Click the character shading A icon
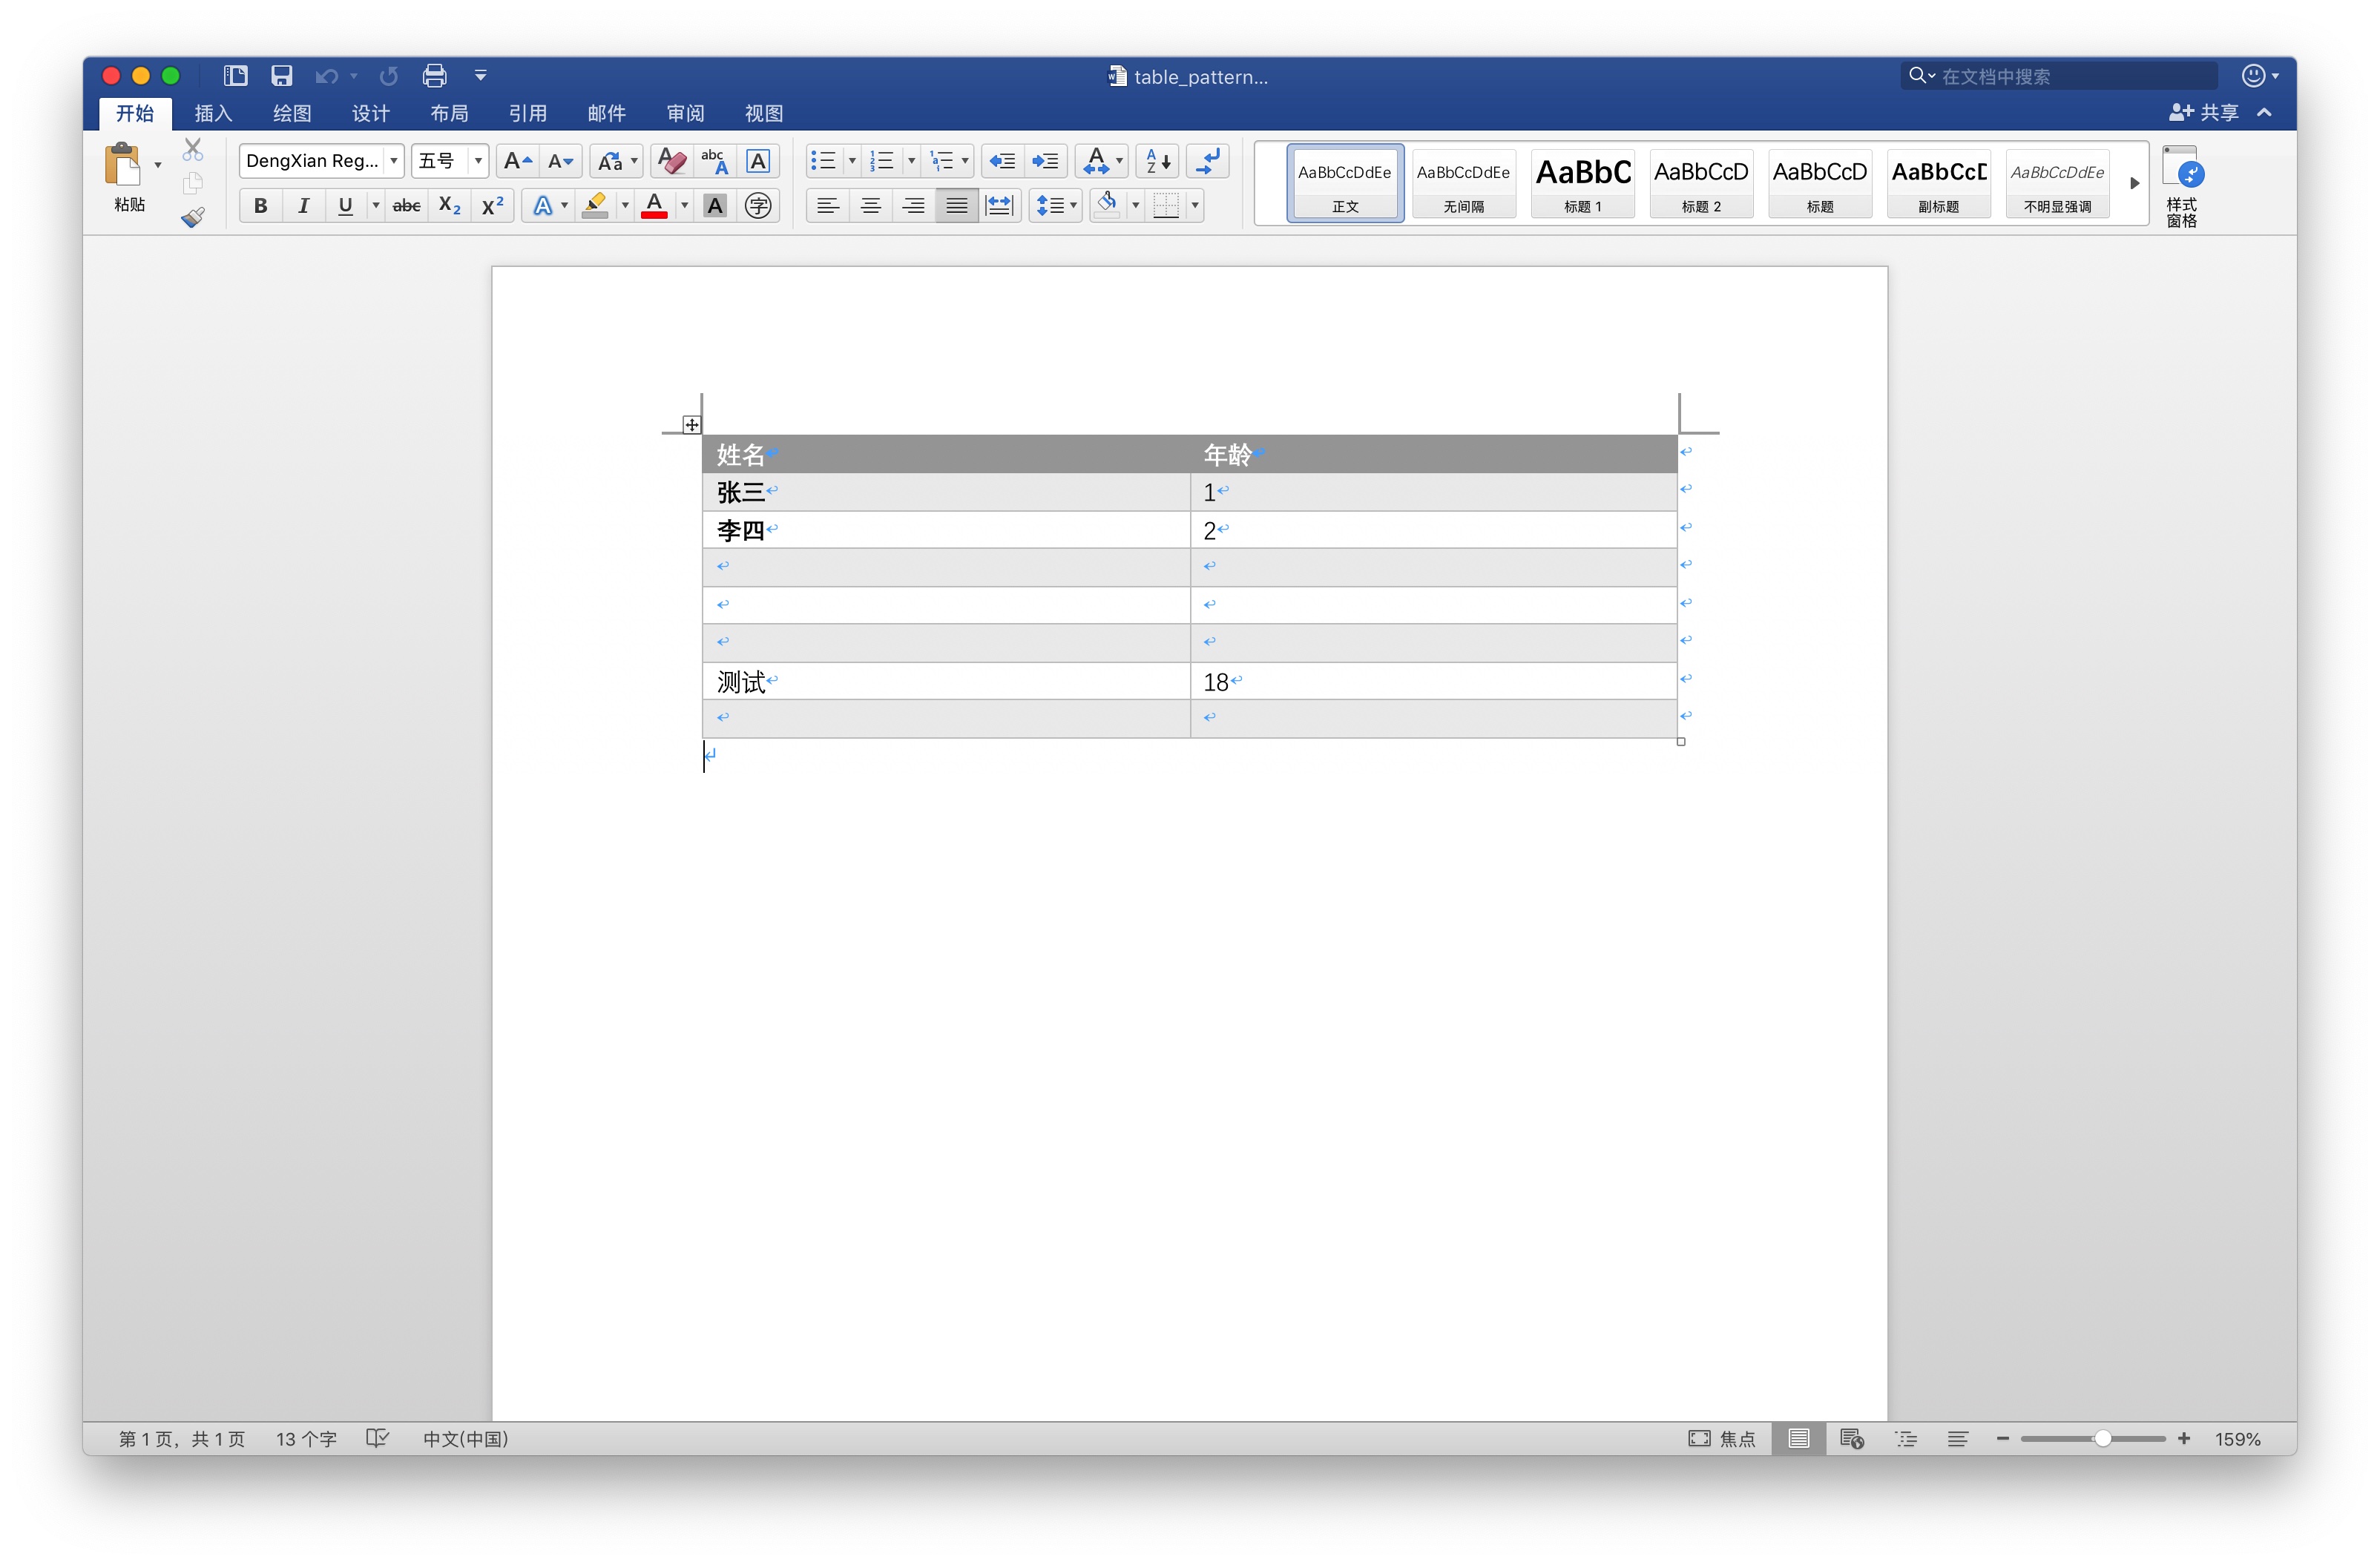This screenshot has height=1565, width=2380. pos(715,206)
